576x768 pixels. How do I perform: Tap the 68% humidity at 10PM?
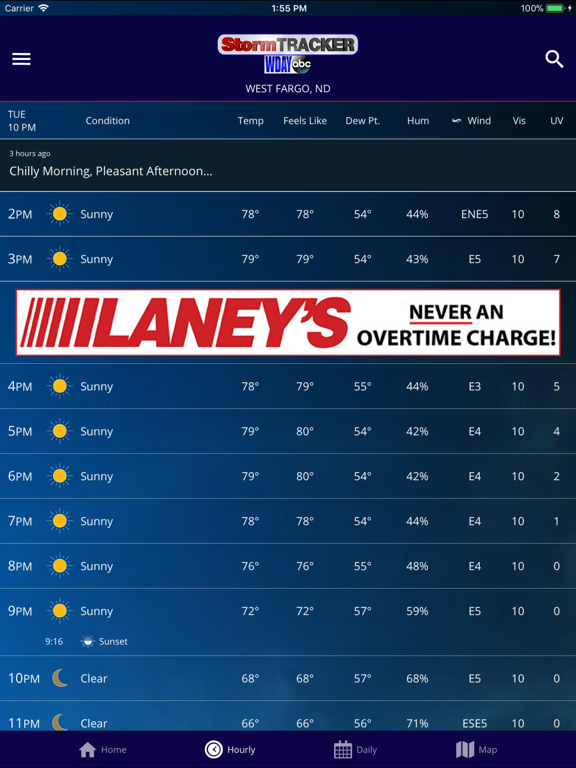(x=417, y=678)
